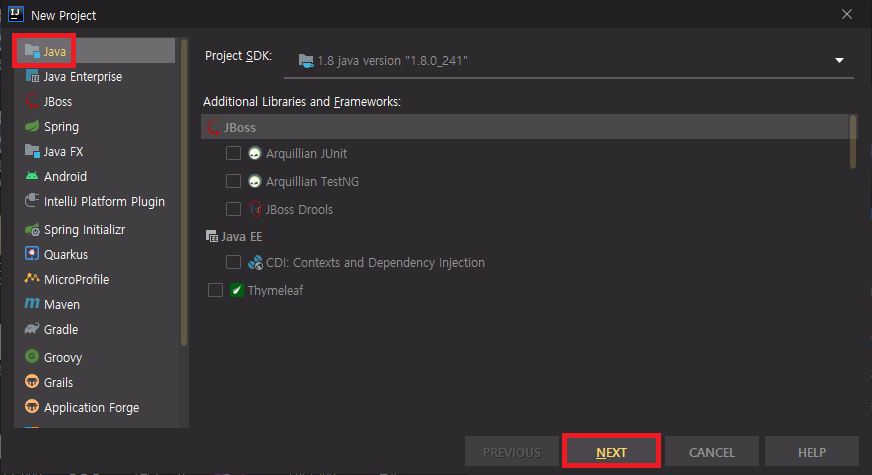Screen dimensions: 872x475
Task: Check the Thymeleaf framework checkbox
Action: 215,290
